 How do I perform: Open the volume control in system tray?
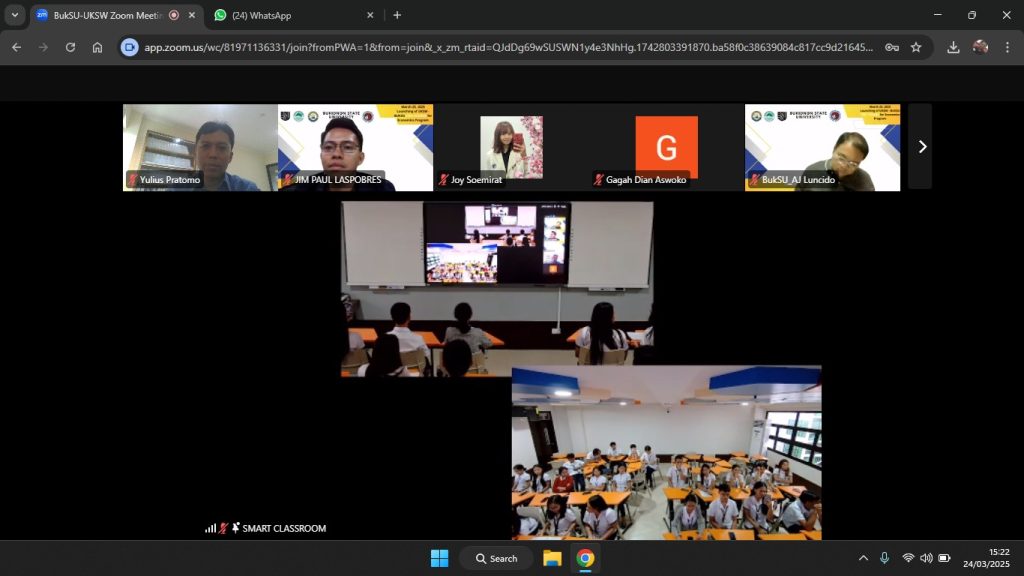[926, 558]
